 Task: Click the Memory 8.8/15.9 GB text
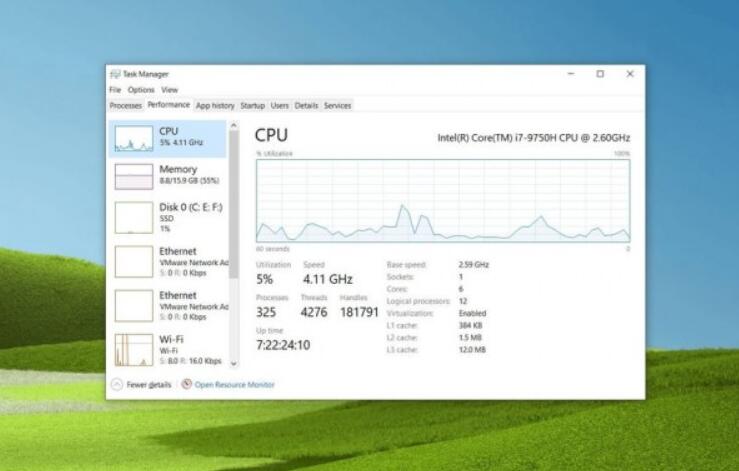pyautogui.click(x=189, y=181)
